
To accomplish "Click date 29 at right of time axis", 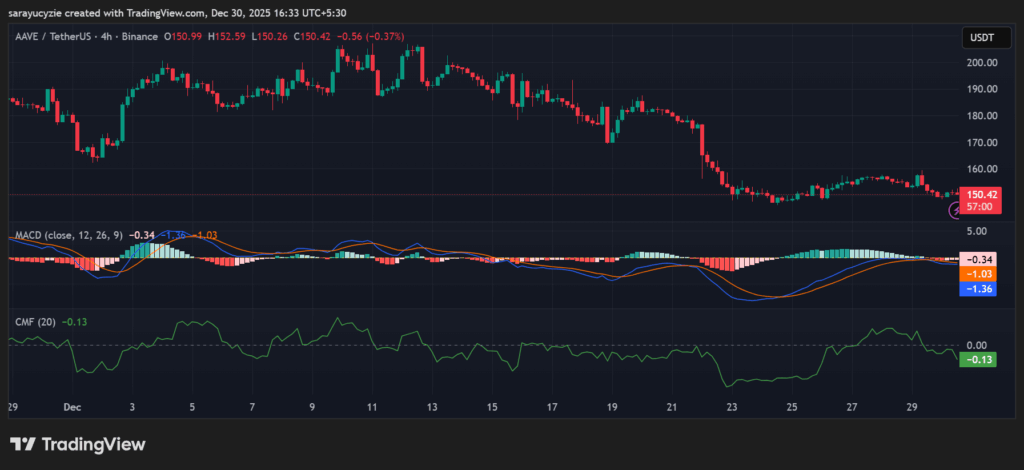I will [x=912, y=408].
